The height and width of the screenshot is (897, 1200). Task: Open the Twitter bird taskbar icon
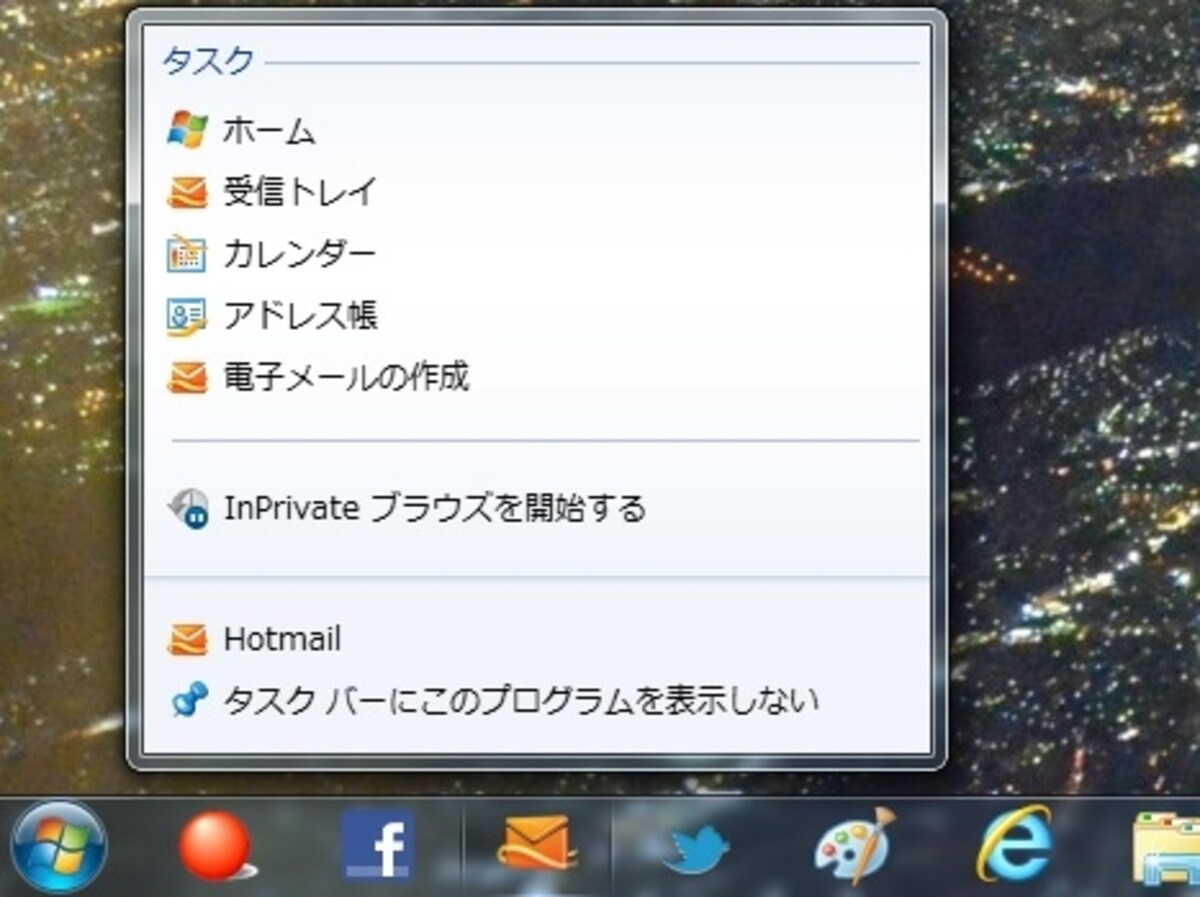point(696,849)
